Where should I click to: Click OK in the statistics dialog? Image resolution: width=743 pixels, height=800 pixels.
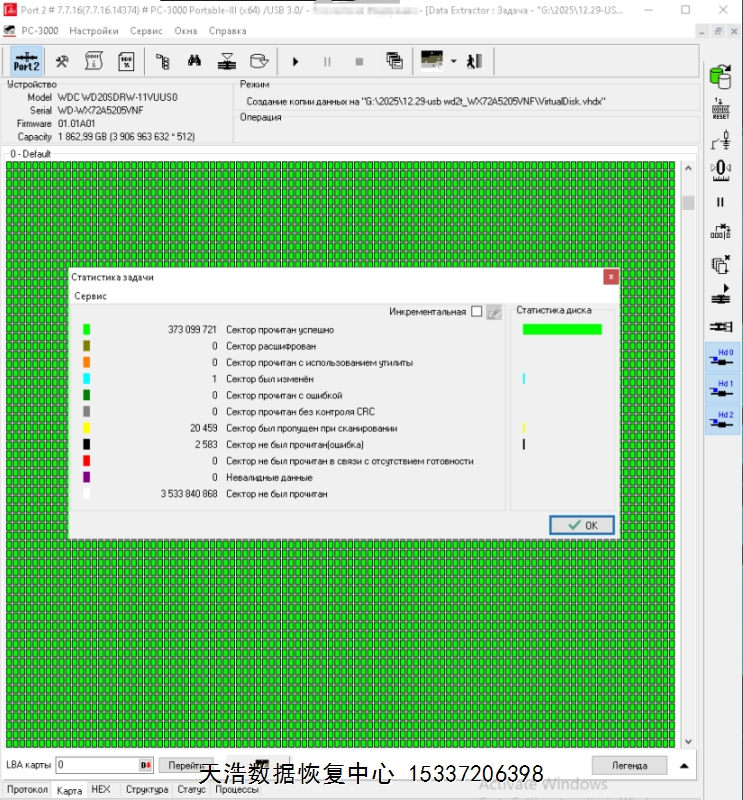coord(582,525)
